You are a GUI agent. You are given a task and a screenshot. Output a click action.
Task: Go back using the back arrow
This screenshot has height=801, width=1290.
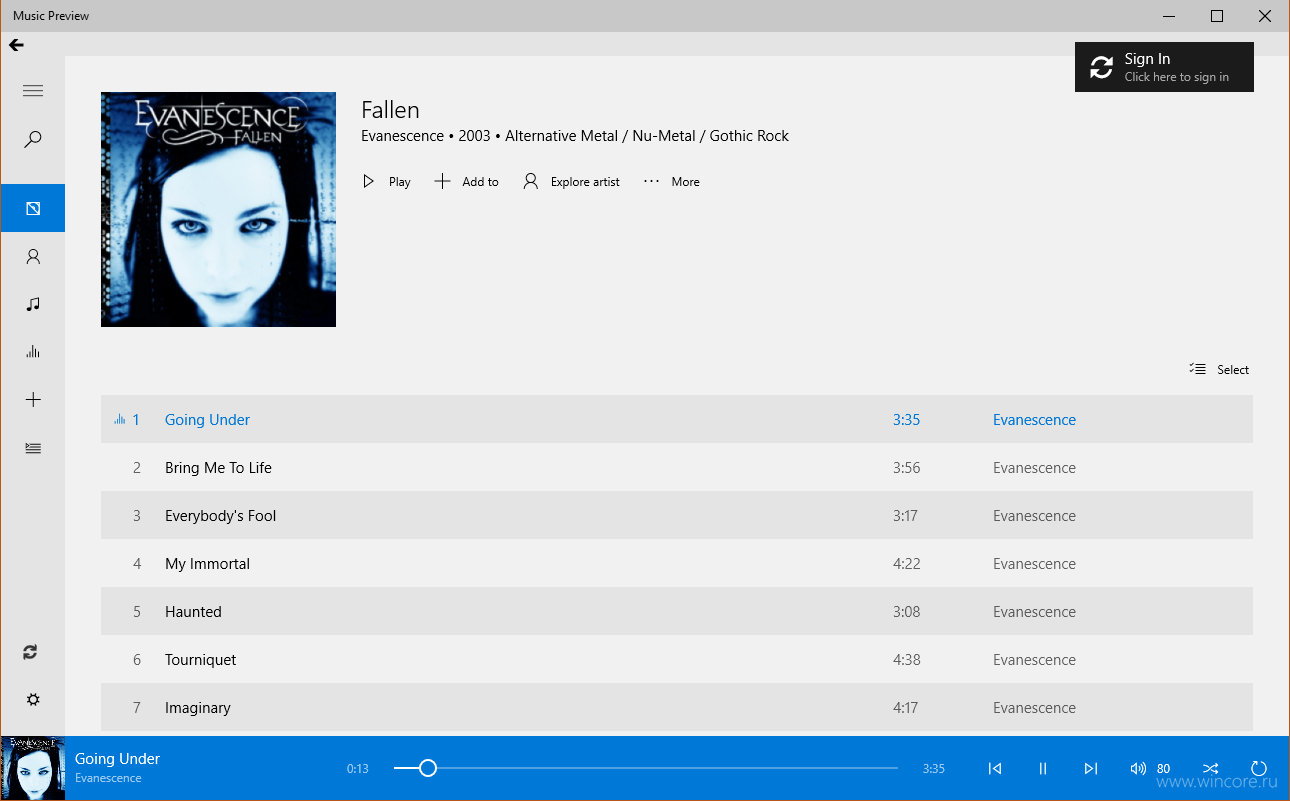[16, 45]
